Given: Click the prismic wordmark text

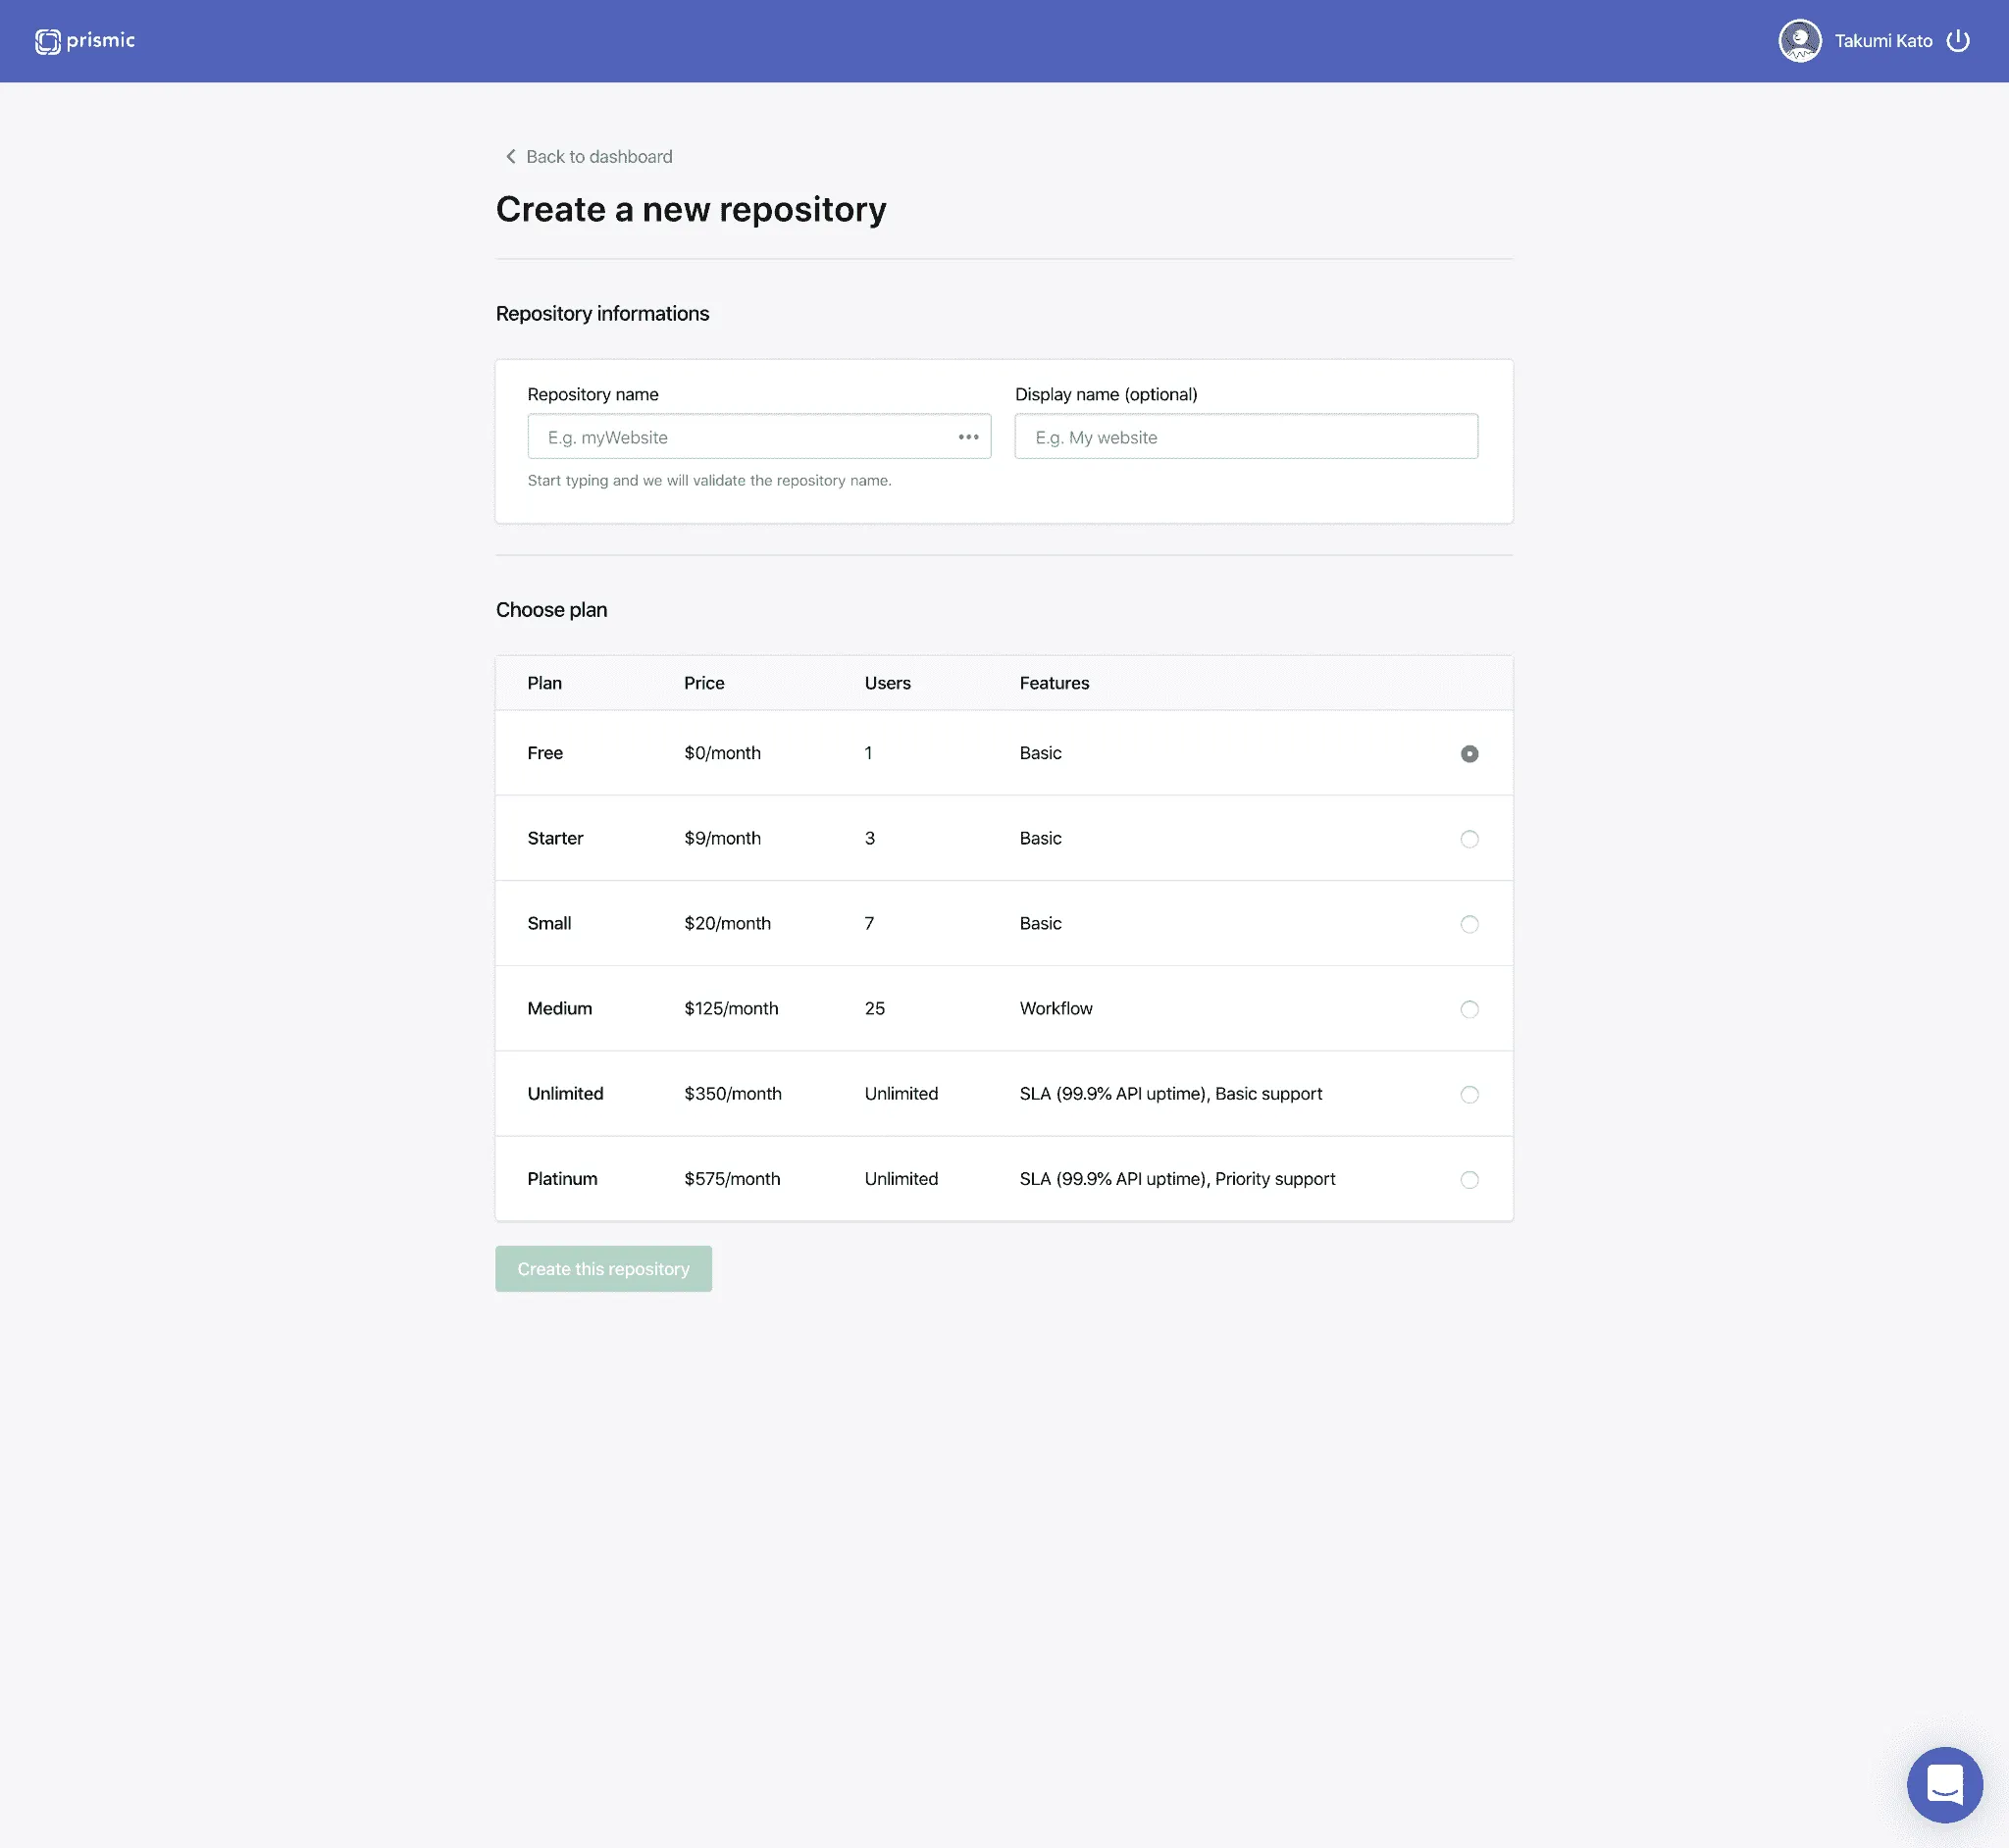Looking at the screenshot, I should coord(100,40).
